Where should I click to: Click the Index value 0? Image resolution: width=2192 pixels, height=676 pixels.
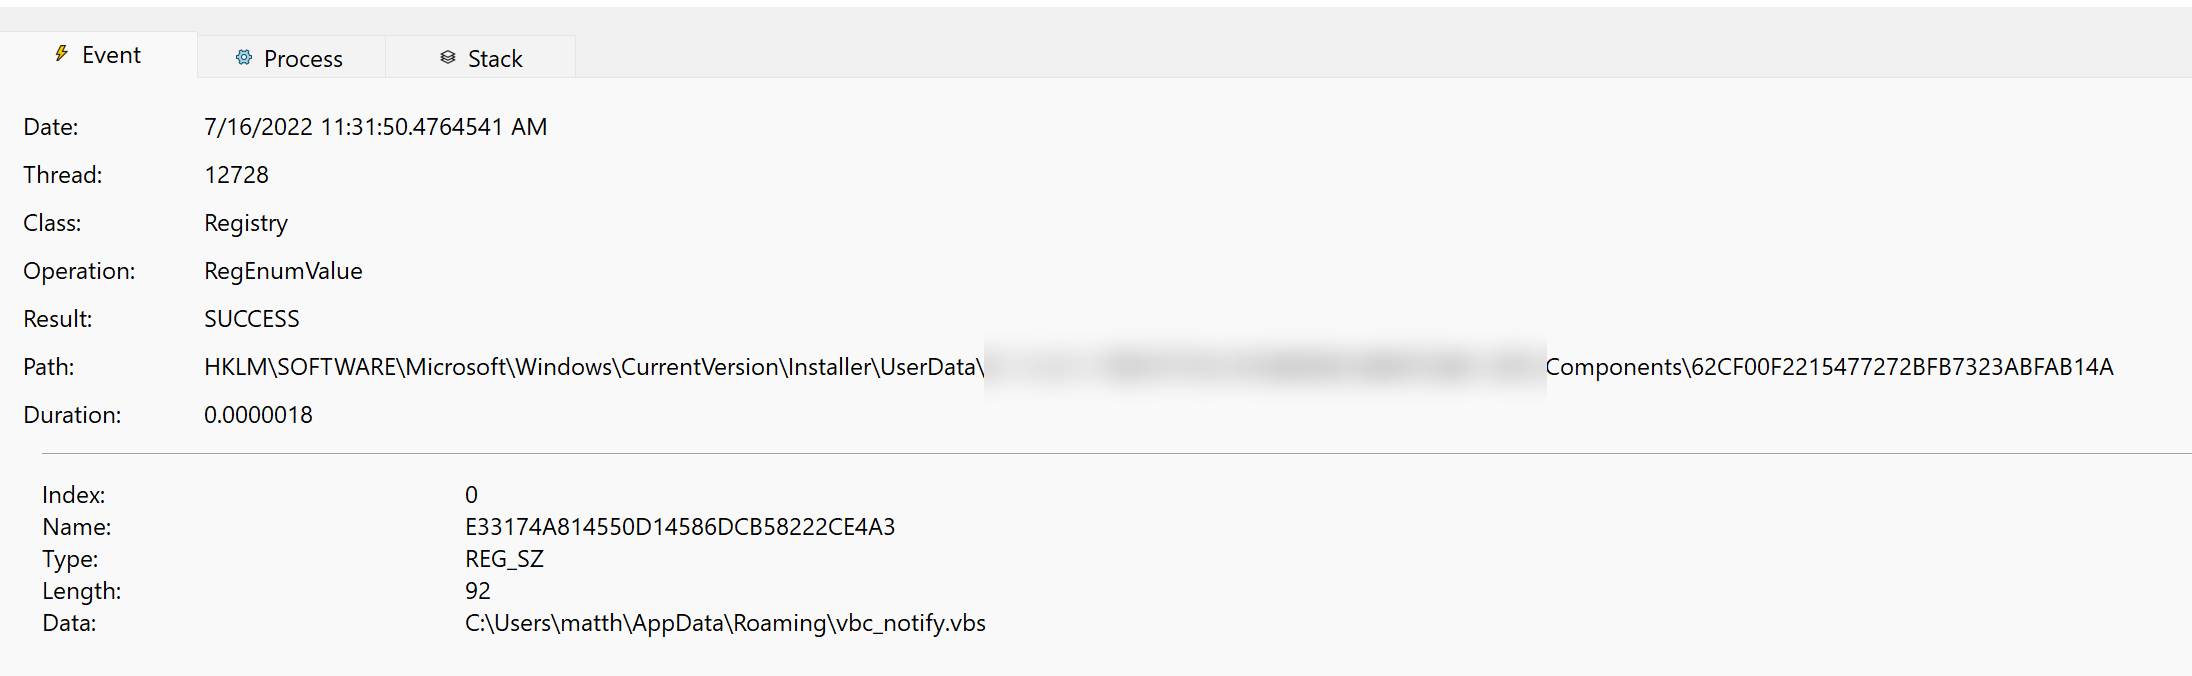pyautogui.click(x=471, y=495)
